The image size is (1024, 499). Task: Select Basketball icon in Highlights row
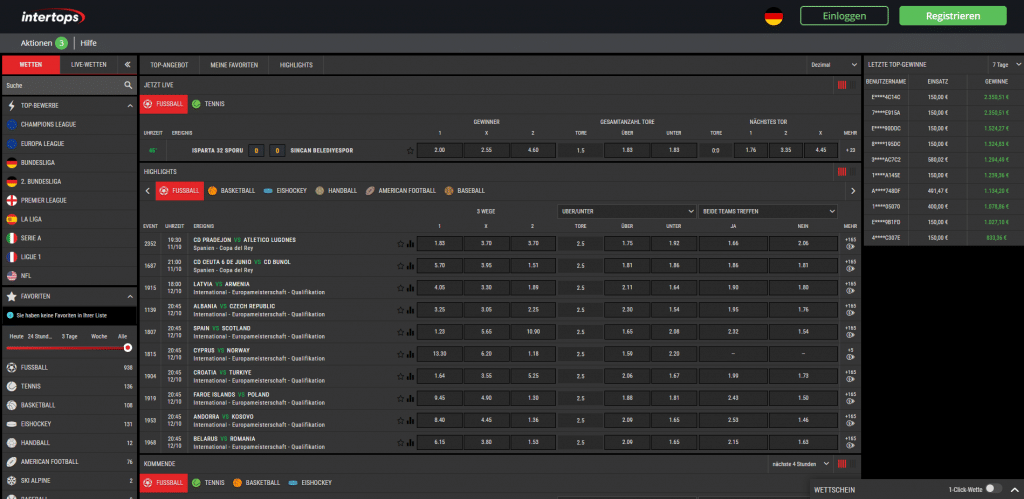tap(232, 191)
